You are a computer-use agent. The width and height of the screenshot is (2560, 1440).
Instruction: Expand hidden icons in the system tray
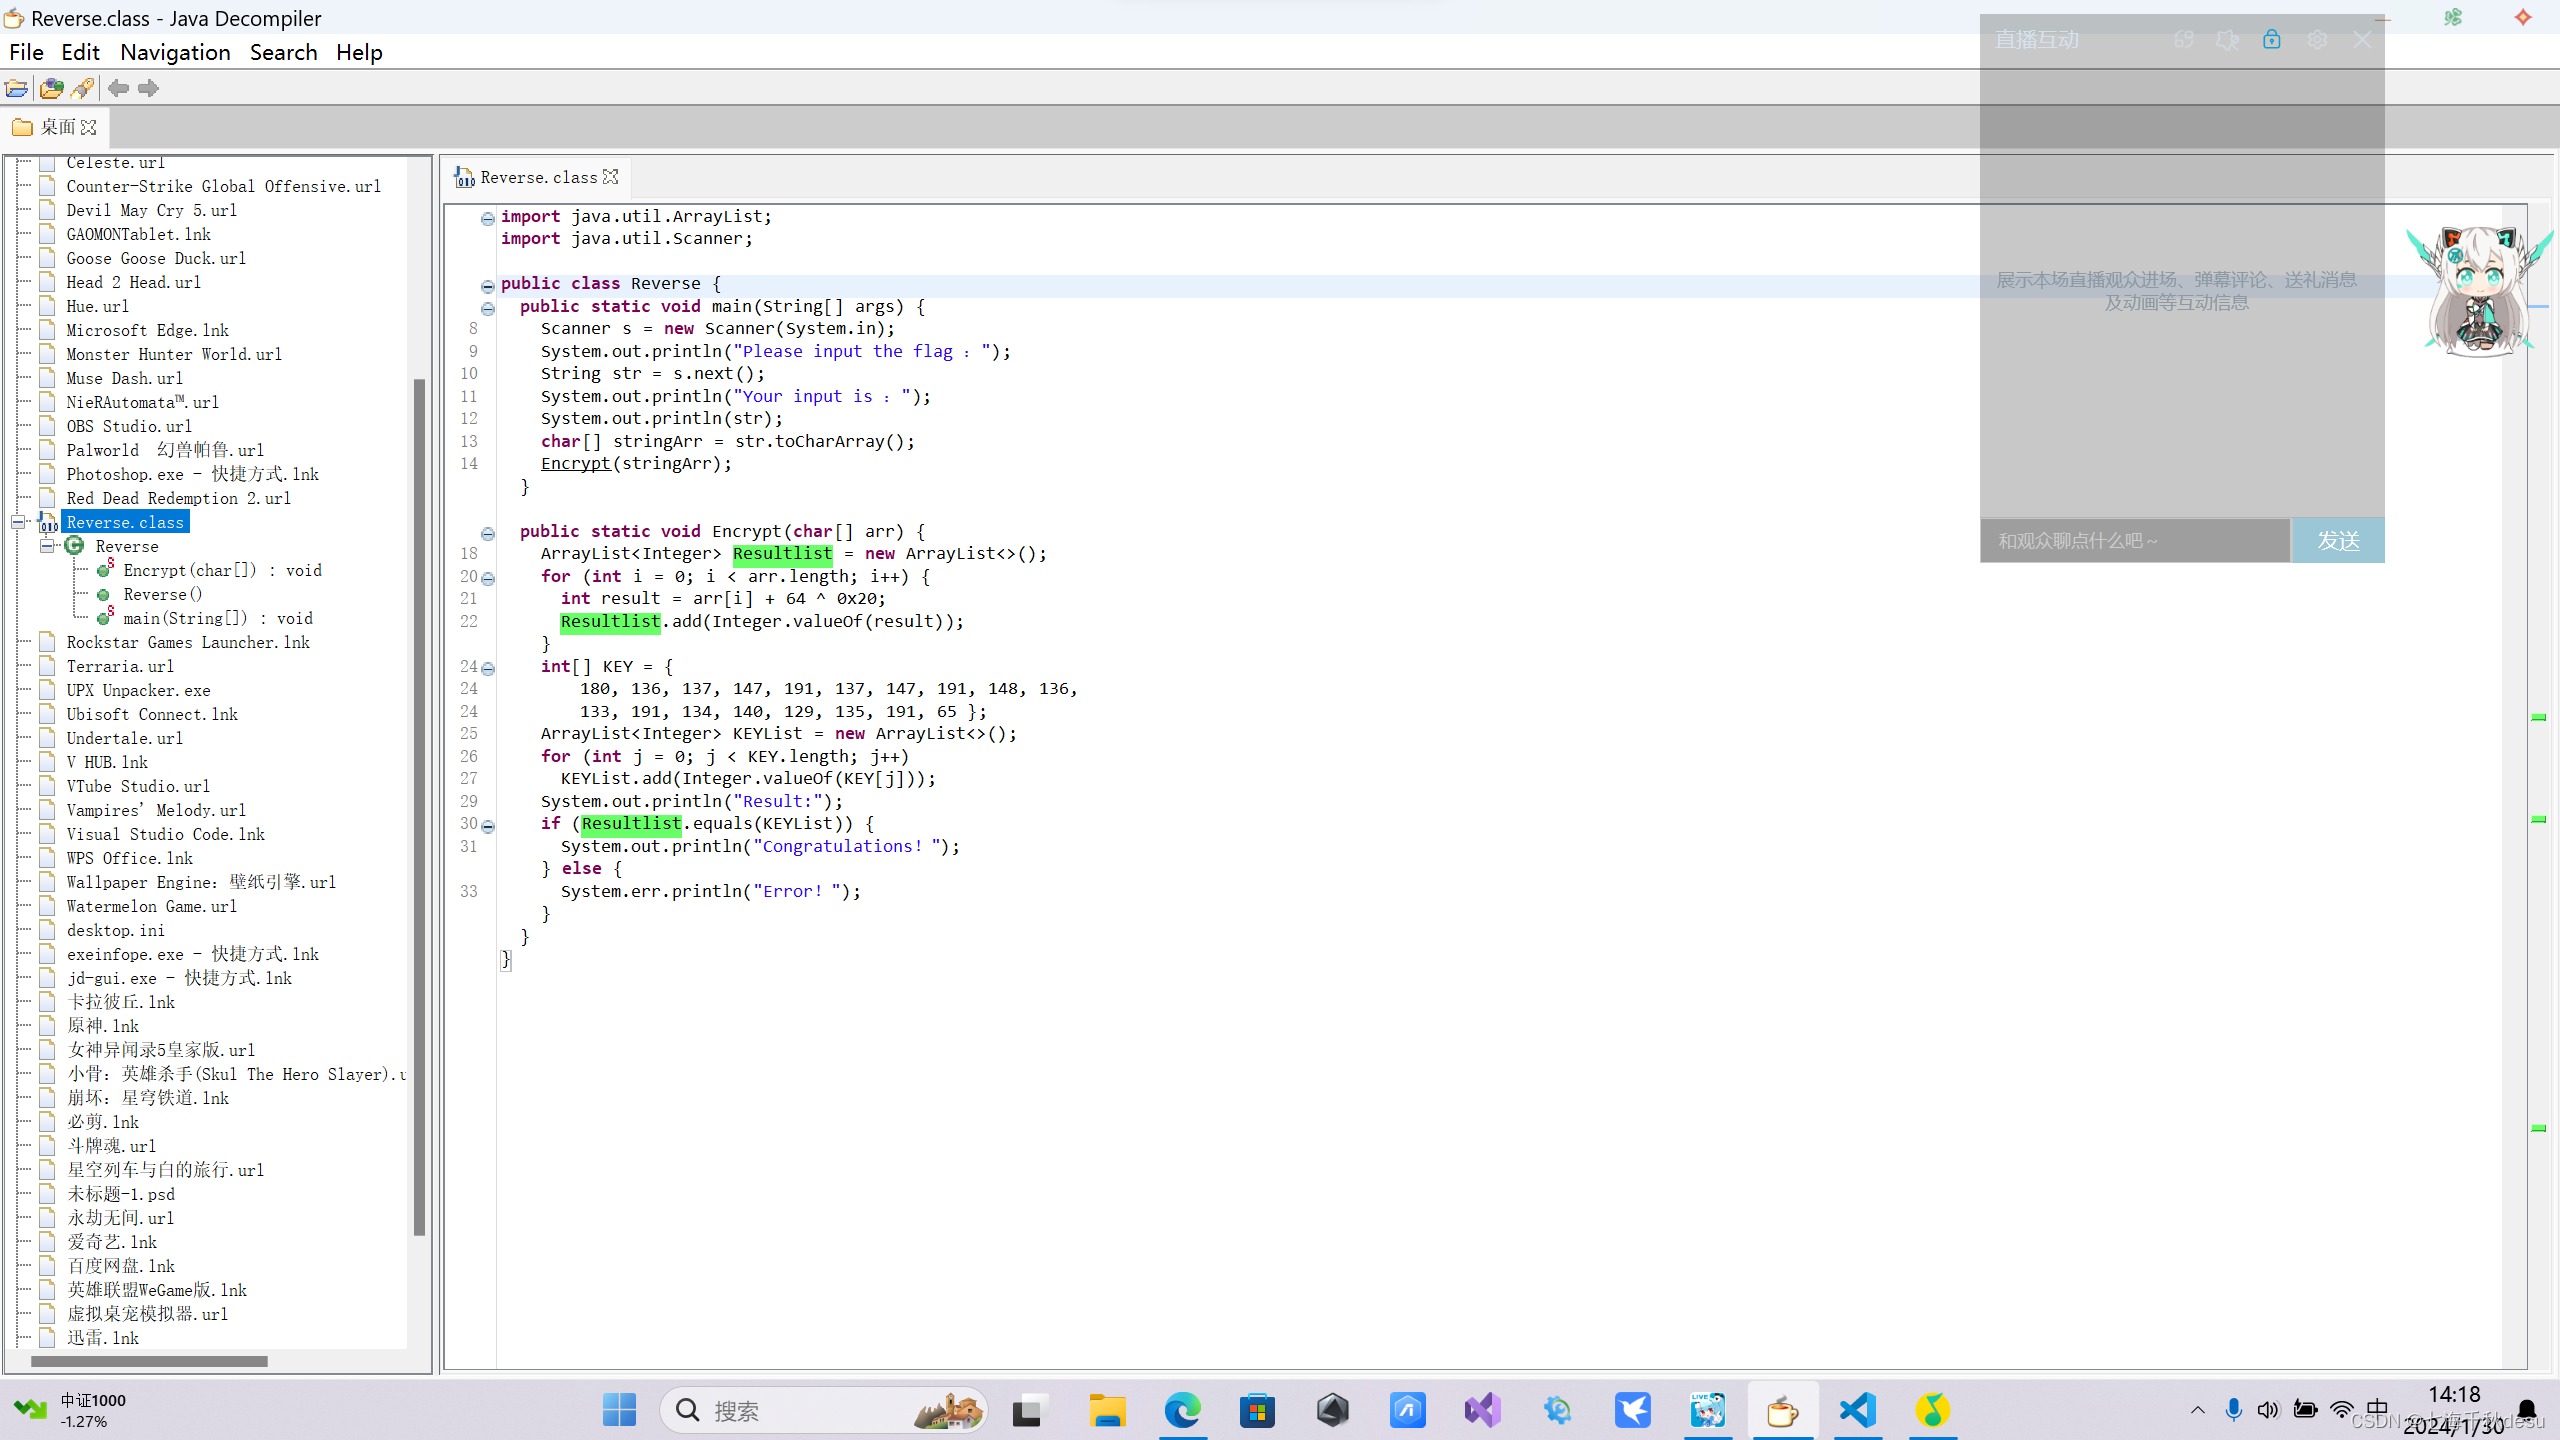coord(2197,1410)
